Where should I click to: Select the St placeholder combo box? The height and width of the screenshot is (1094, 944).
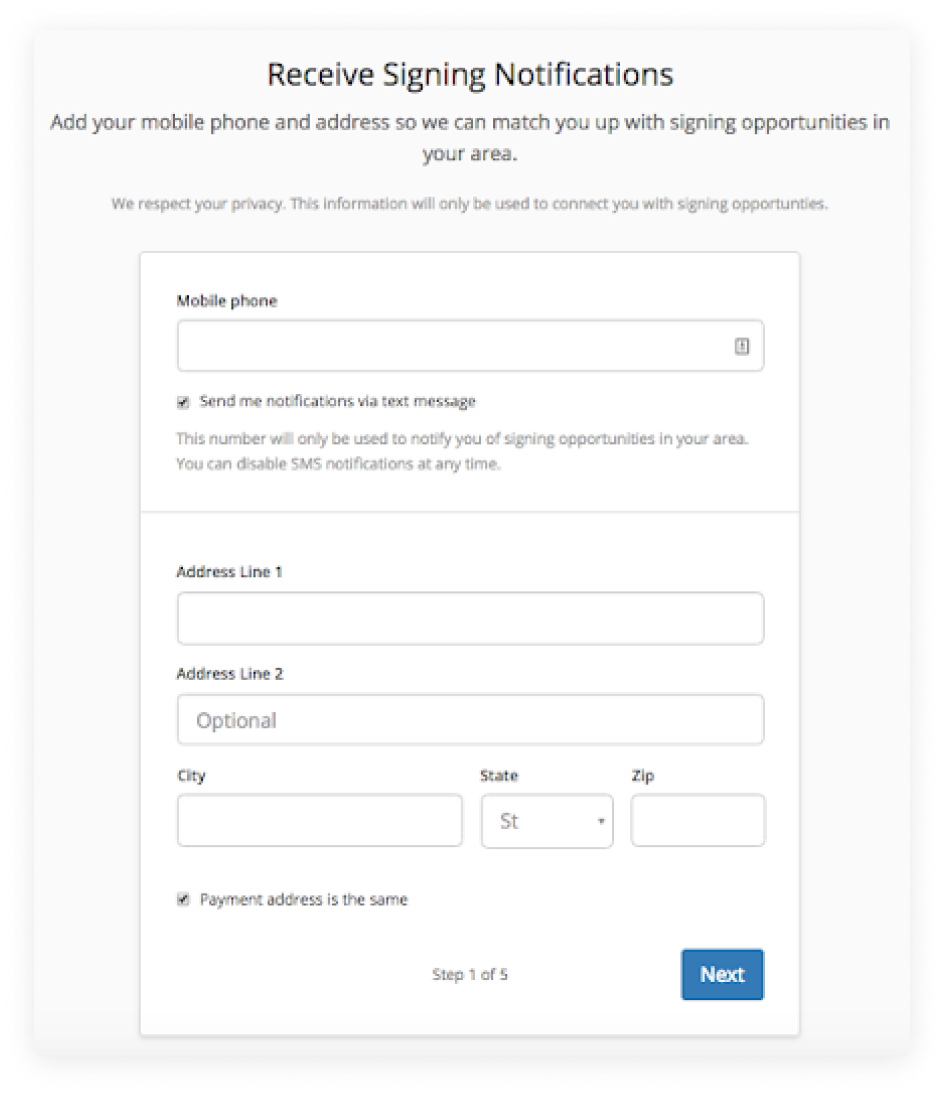[546, 820]
